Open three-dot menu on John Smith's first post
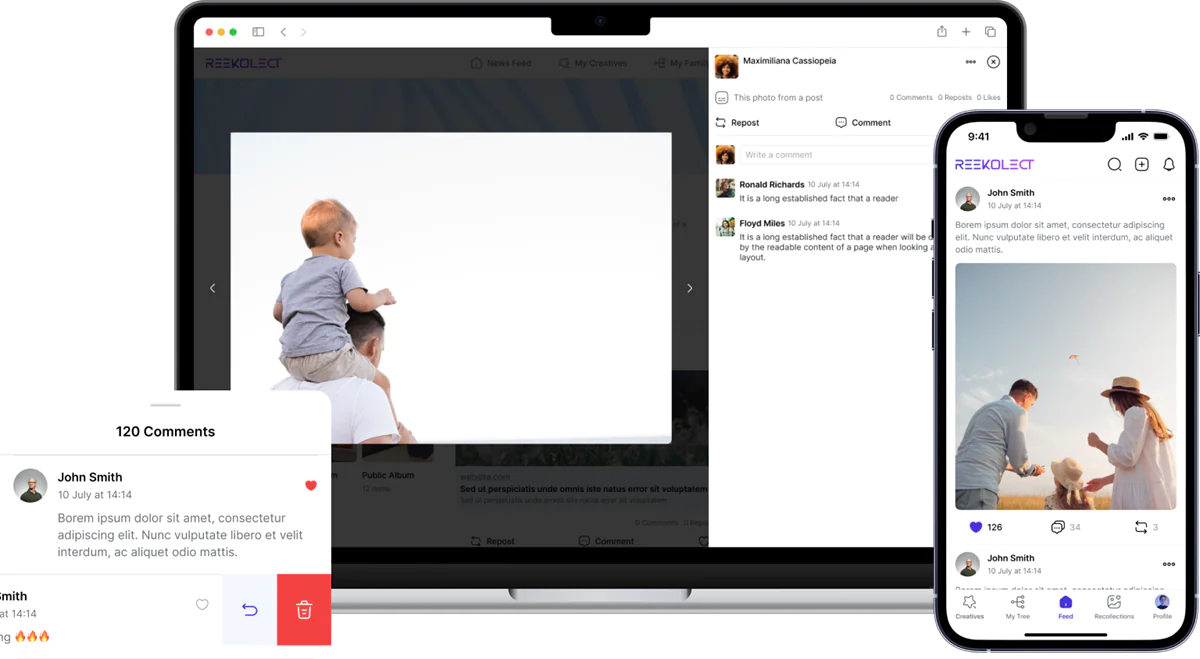Viewport: 1200px width, 659px height. pos(1168,199)
